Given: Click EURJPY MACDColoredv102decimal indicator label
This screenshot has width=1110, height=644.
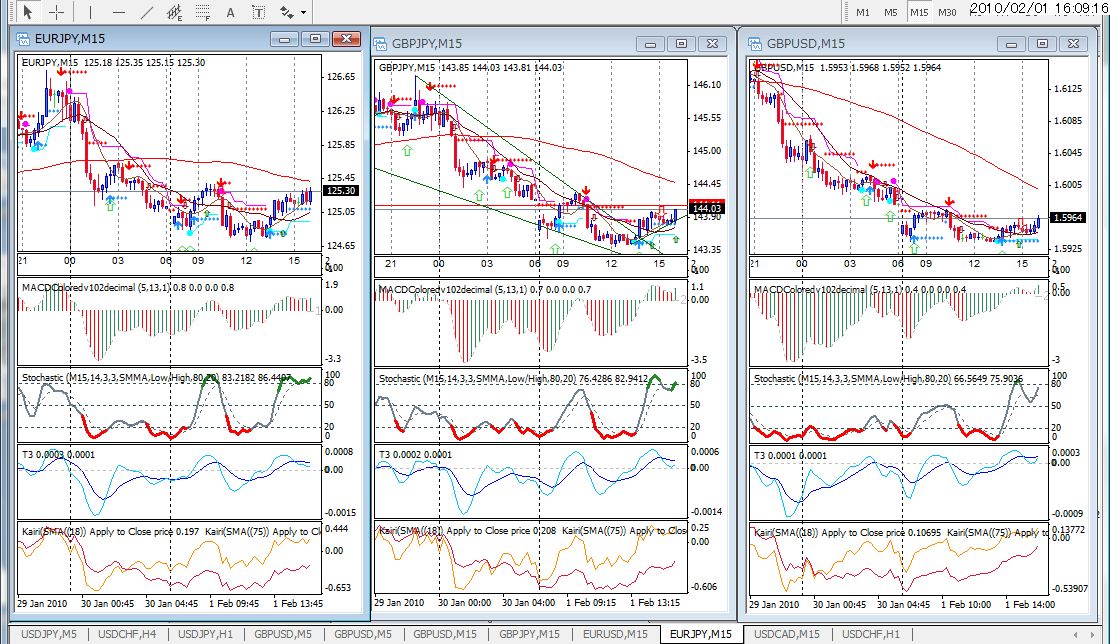Looking at the screenshot, I should (127, 287).
